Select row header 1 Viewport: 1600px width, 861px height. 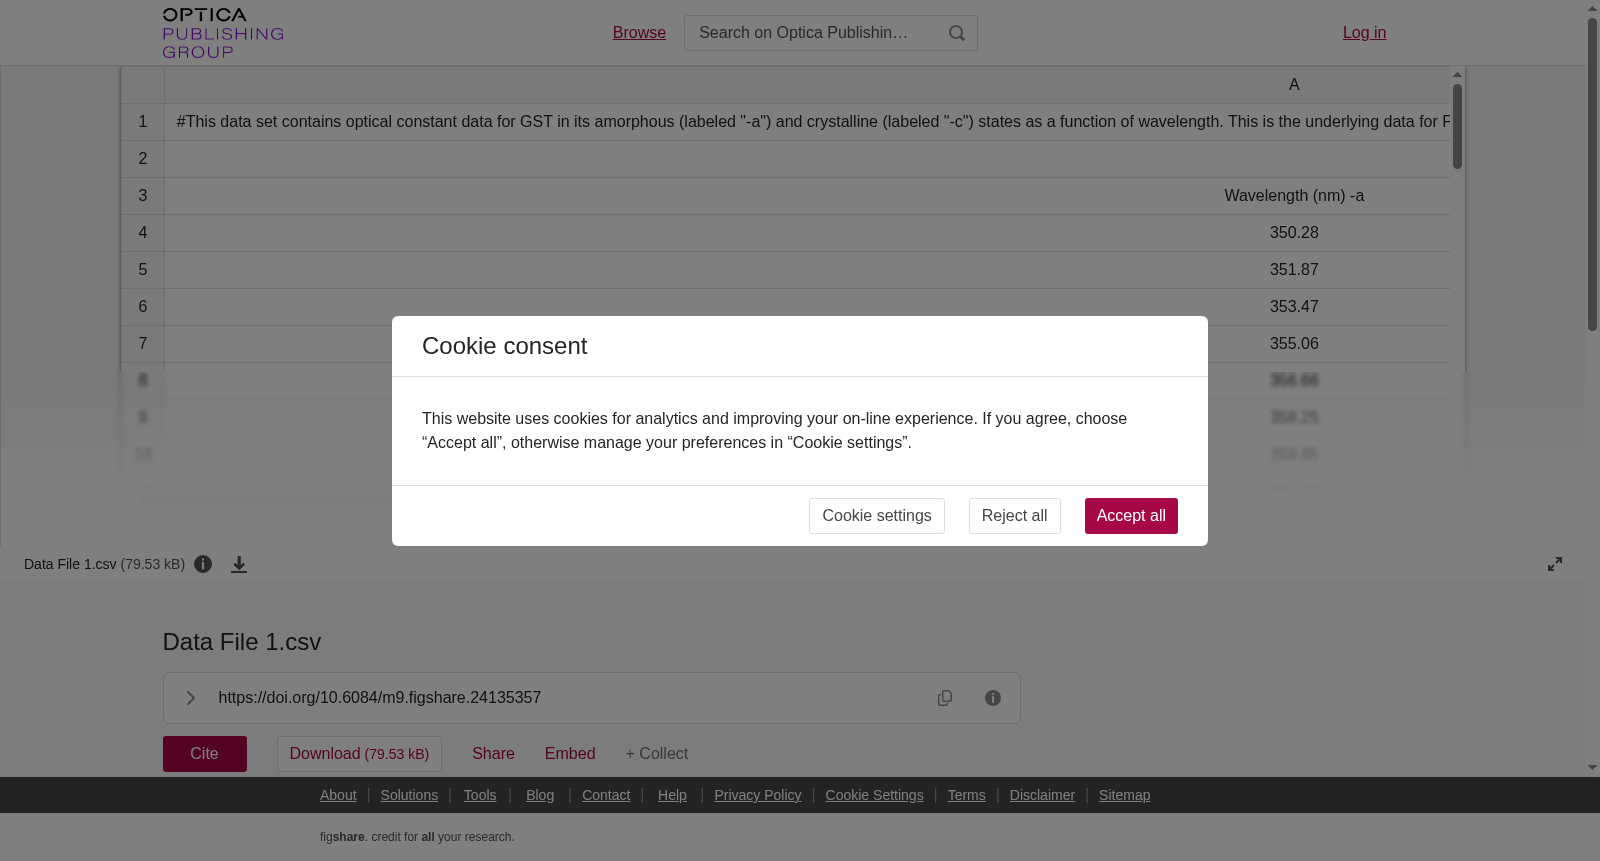[x=143, y=122]
